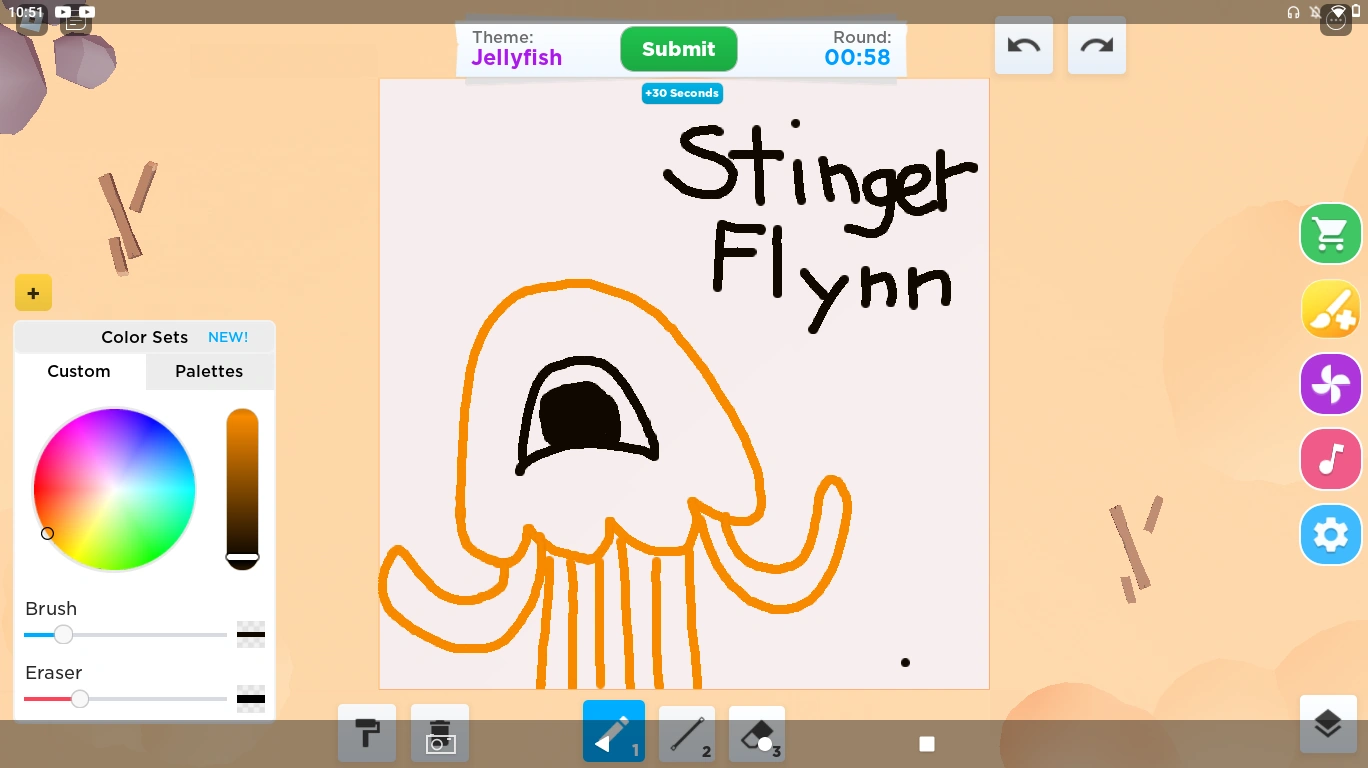Select the Pencil drawing tool
1368x768 pixels.
tap(613, 731)
